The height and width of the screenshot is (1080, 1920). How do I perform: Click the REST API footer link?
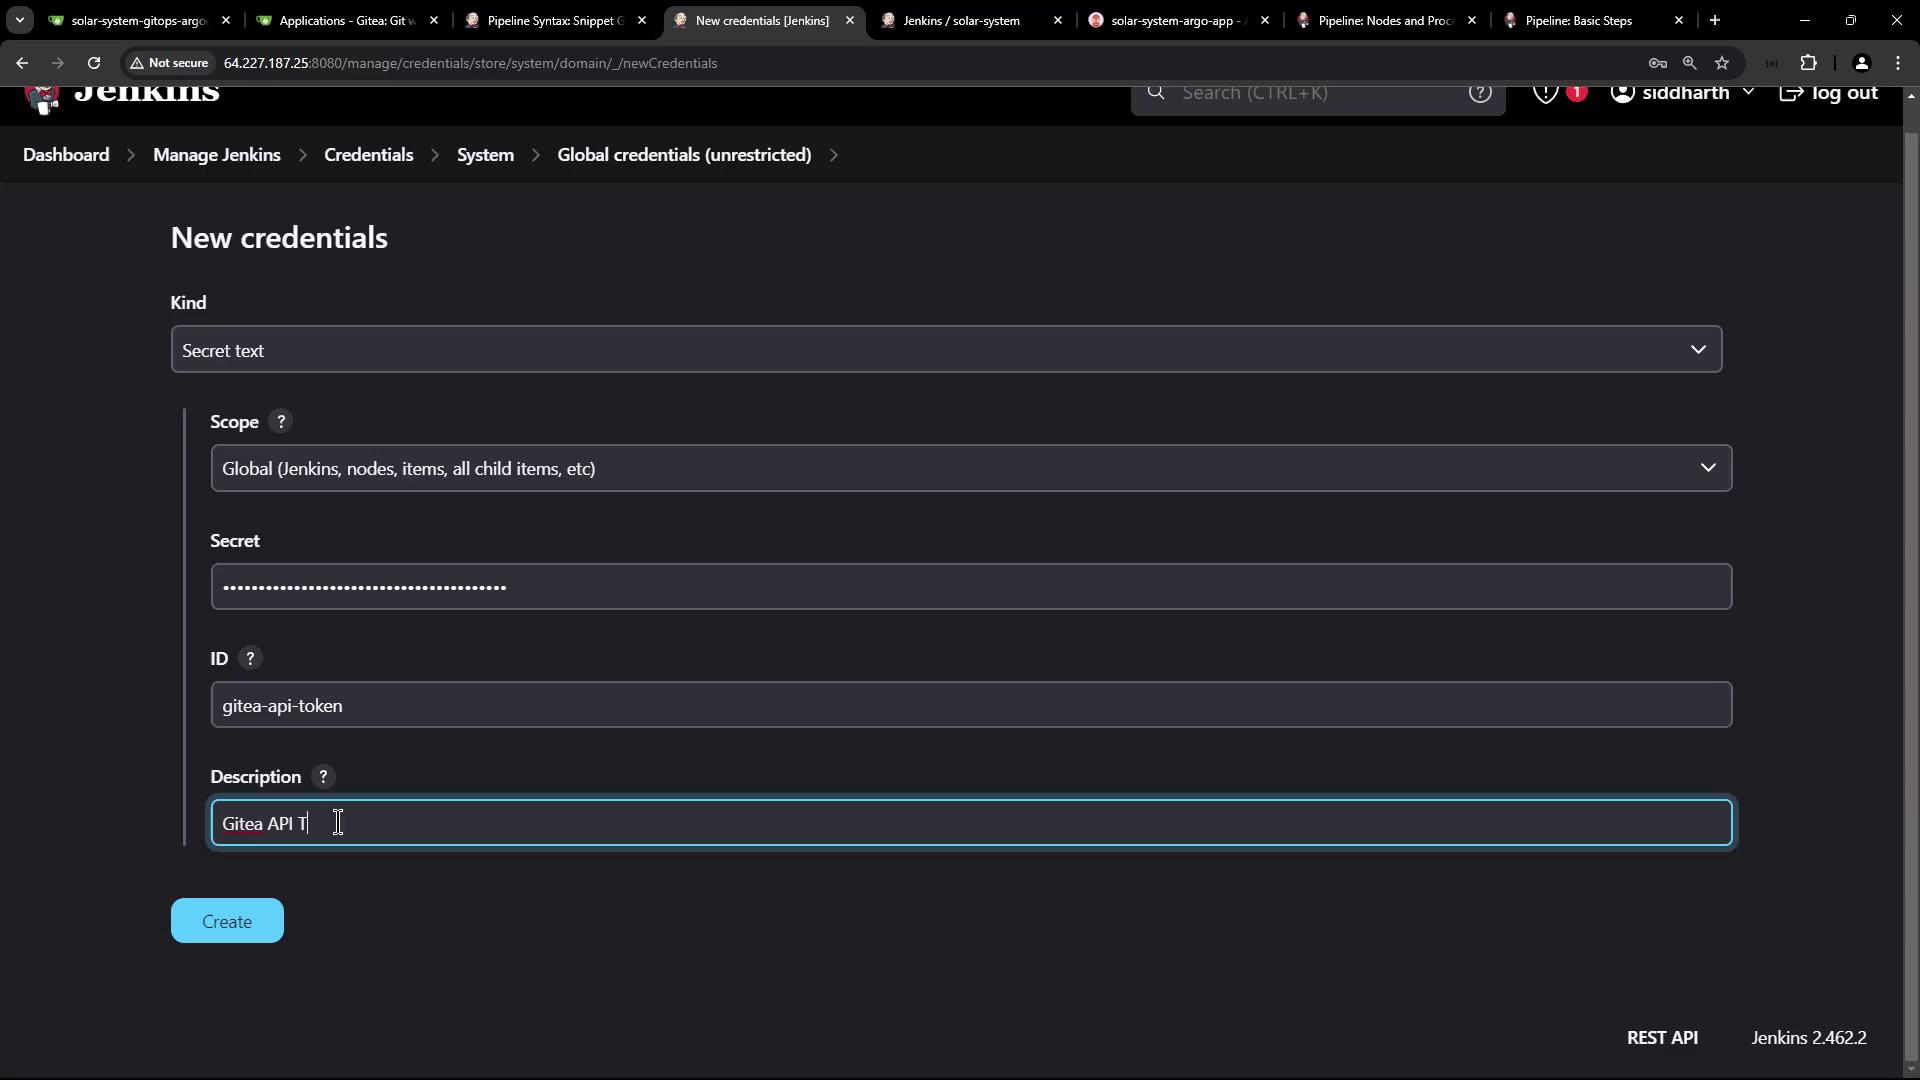pyautogui.click(x=1661, y=1038)
